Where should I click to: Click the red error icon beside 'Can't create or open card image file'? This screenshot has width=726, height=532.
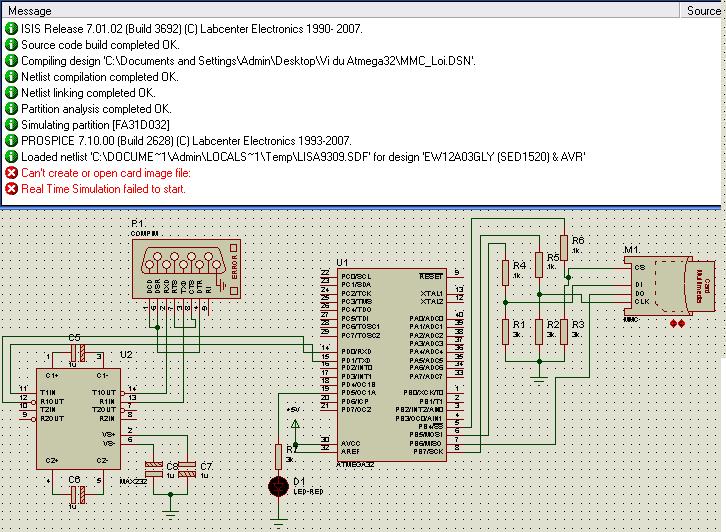pyautogui.click(x=11, y=173)
